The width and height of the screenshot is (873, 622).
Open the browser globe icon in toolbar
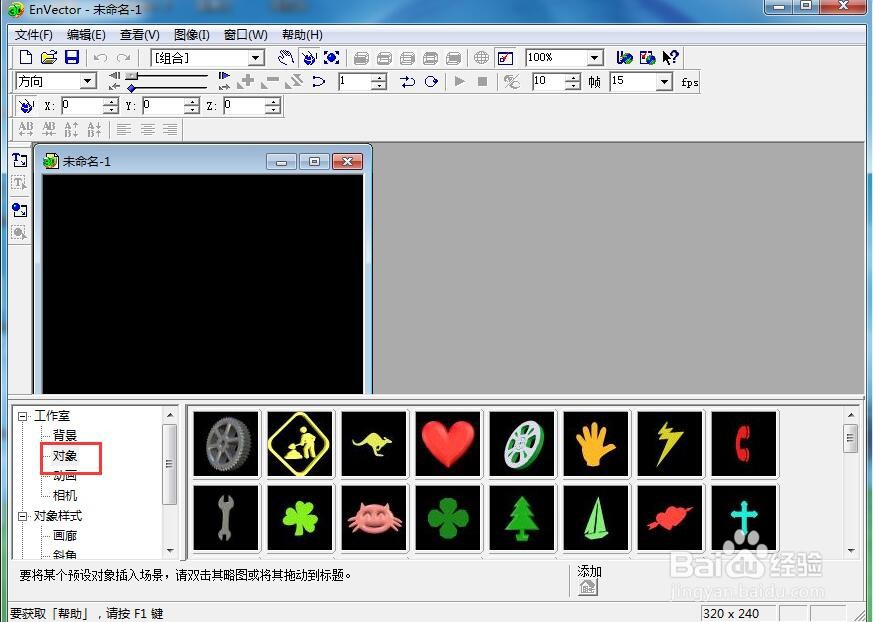point(625,57)
